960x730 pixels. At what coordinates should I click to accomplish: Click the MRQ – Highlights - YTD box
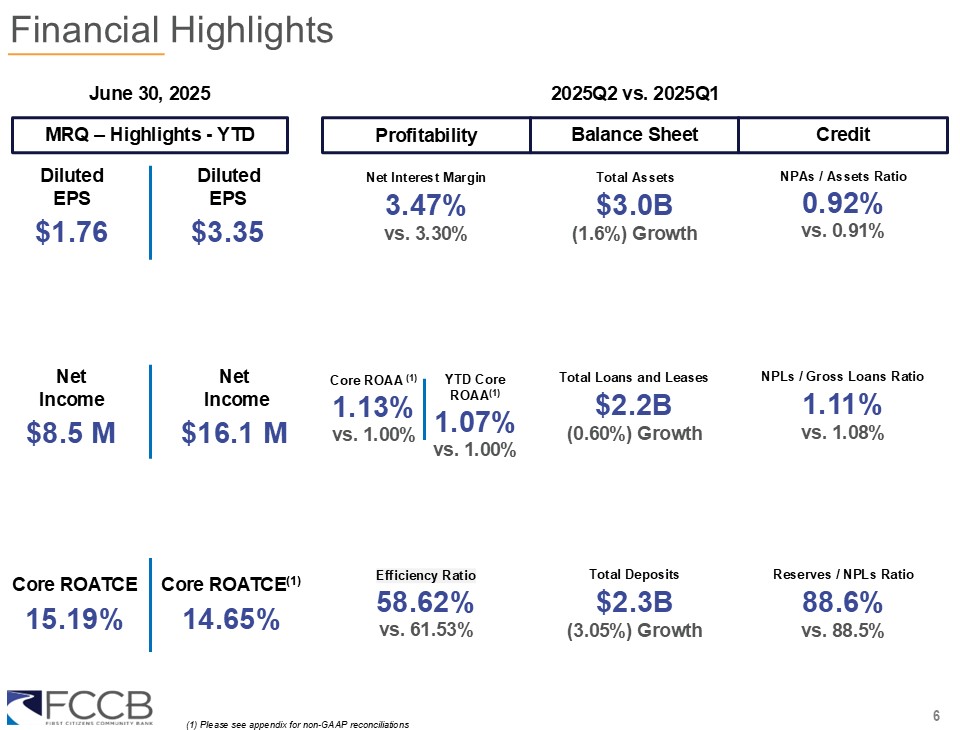click(x=150, y=135)
